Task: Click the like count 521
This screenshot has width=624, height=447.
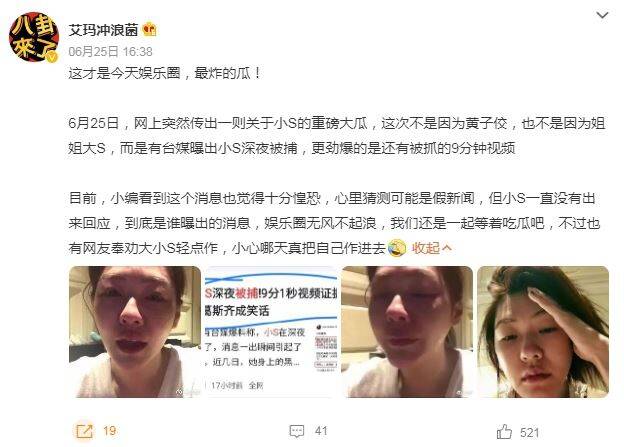Action: (529, 432)
